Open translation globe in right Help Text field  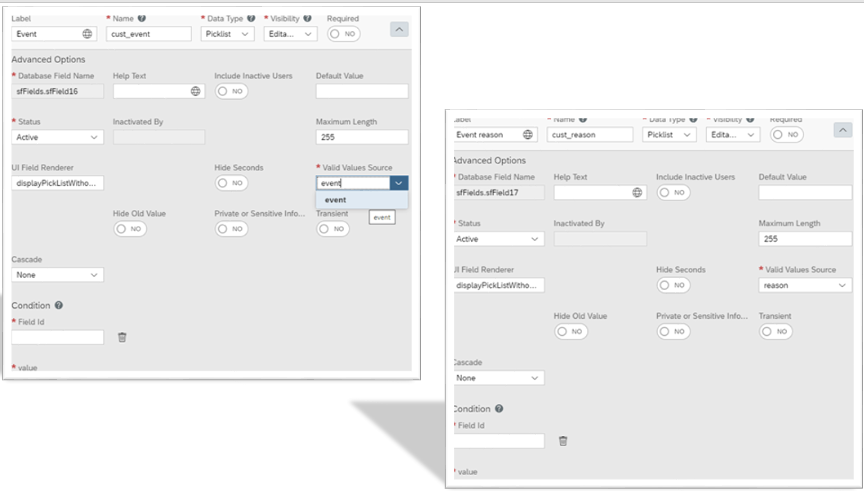click(x=637, y=192)
